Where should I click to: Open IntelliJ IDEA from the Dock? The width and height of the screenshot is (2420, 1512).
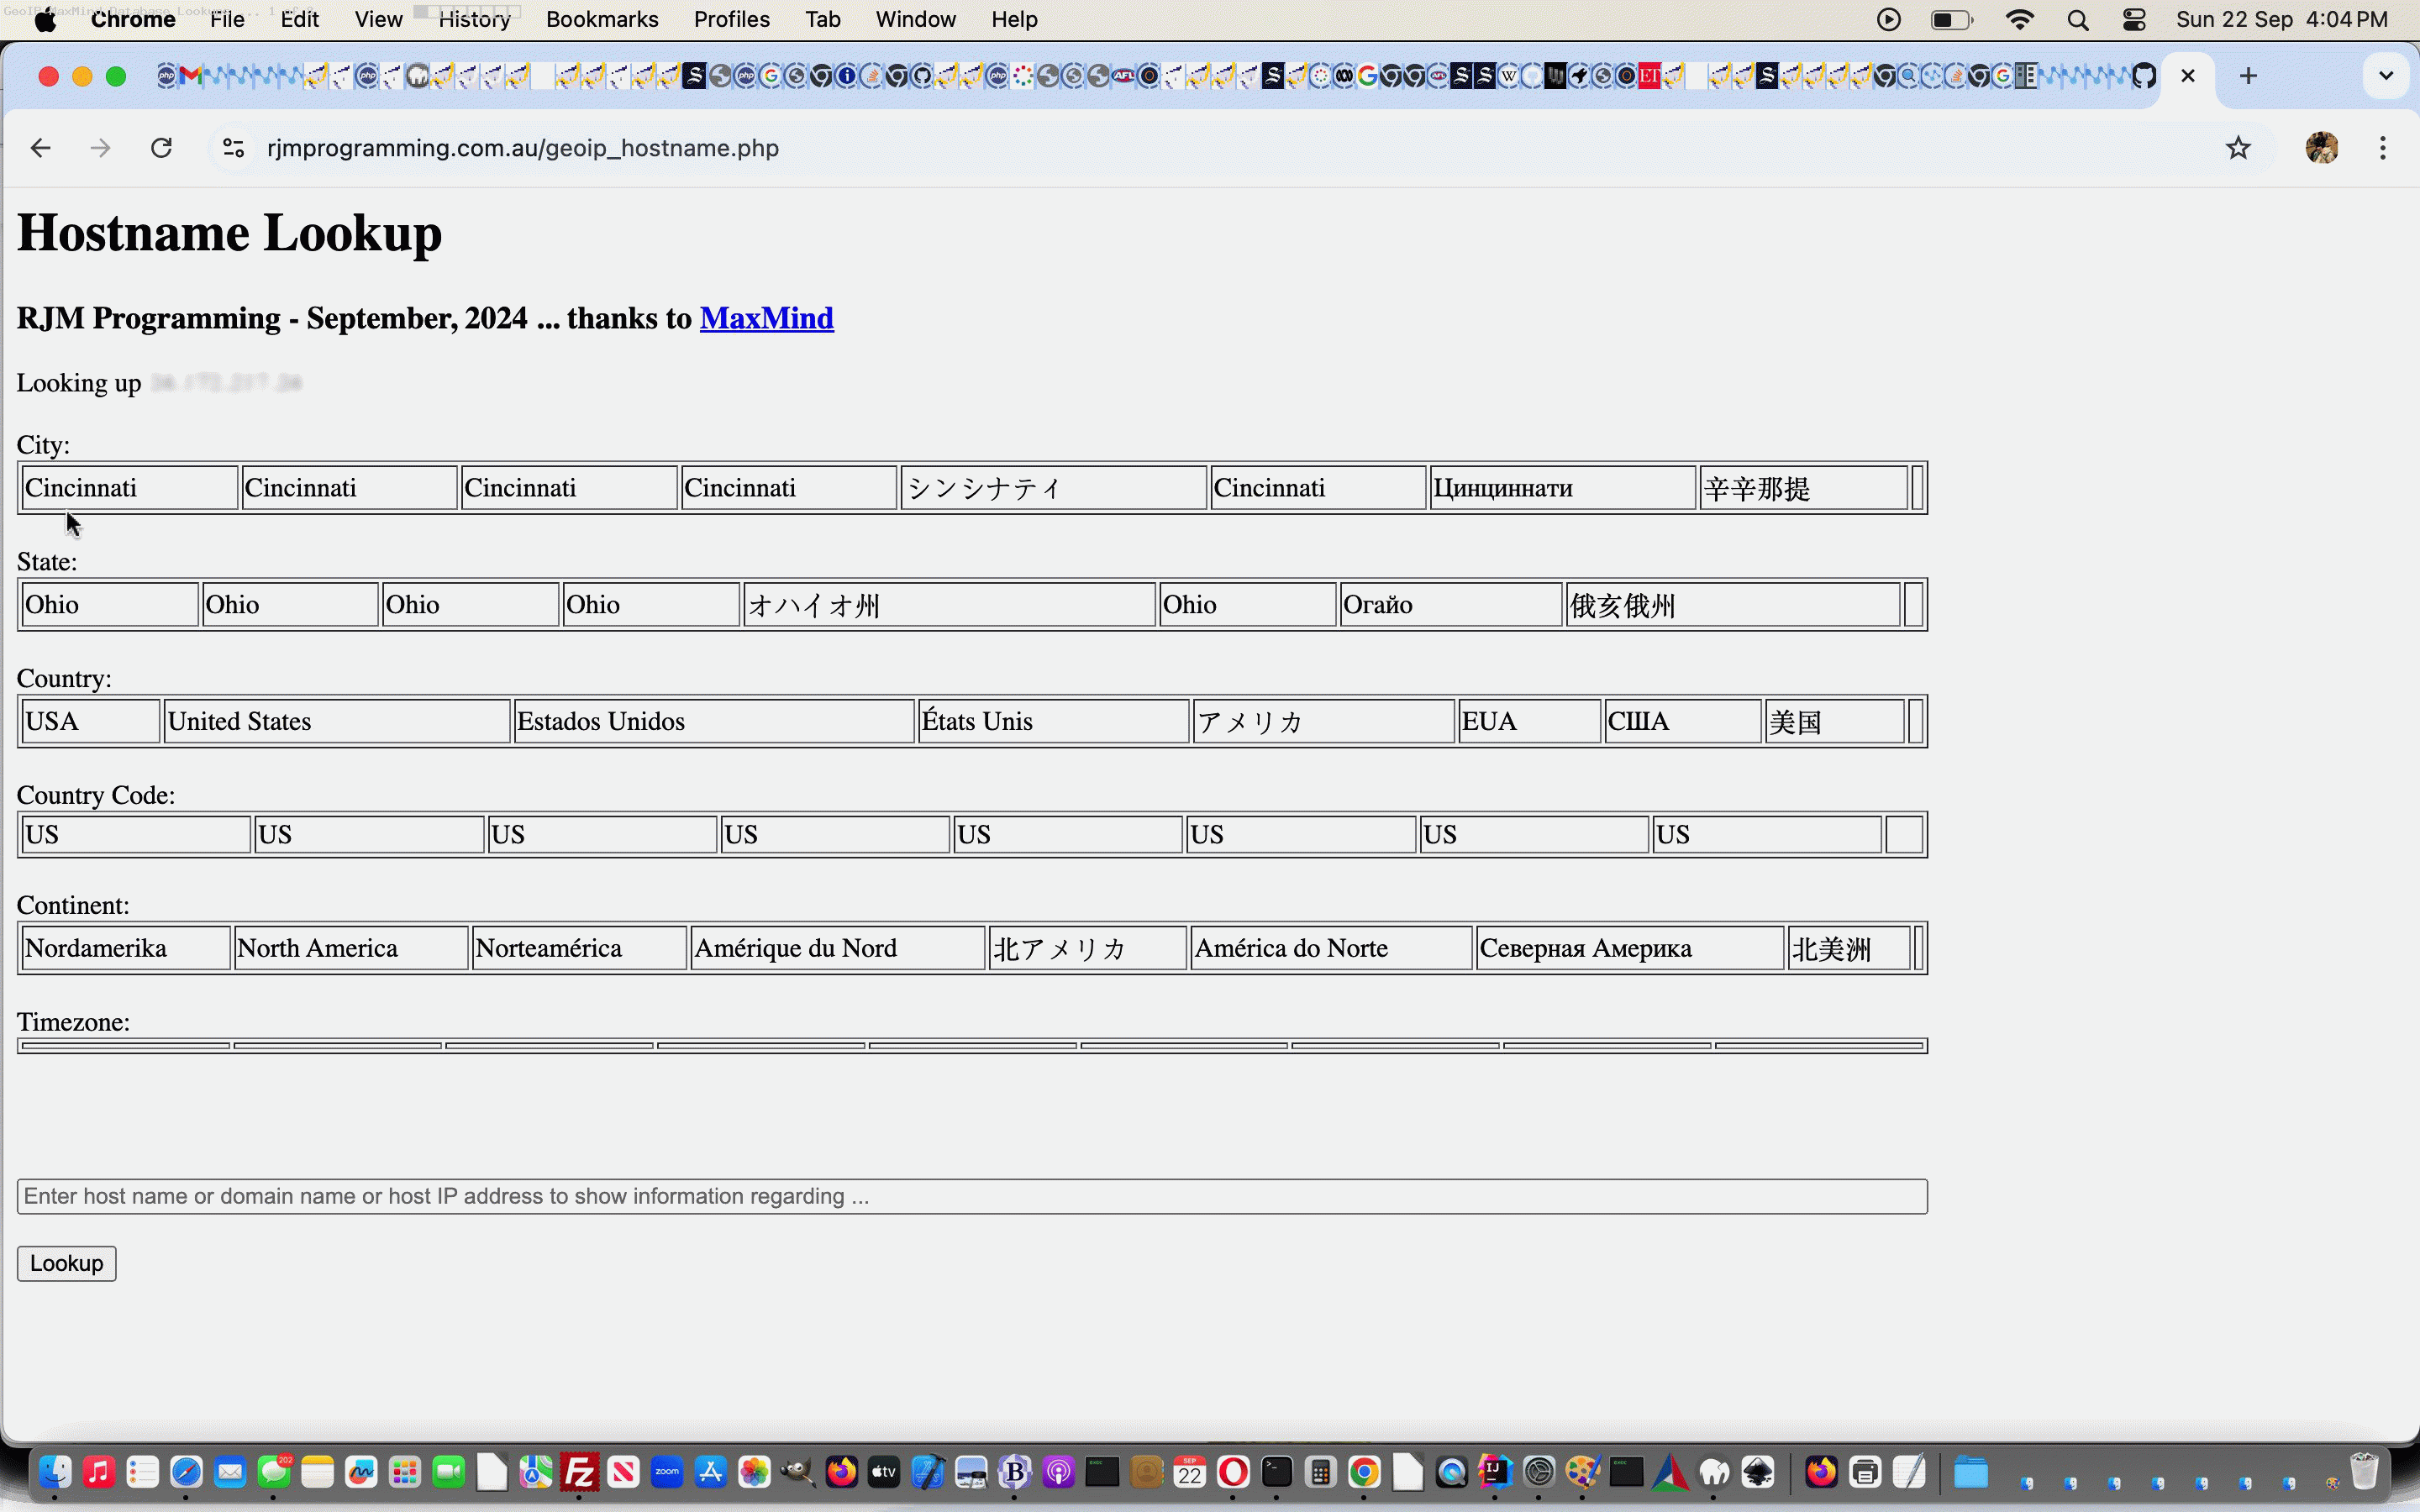click(1495, 1472)
